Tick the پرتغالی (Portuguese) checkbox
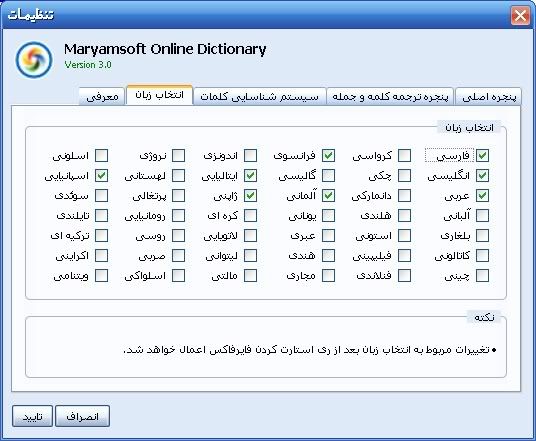The width and height of the screenshot is (536, 441). pos(178,196)
